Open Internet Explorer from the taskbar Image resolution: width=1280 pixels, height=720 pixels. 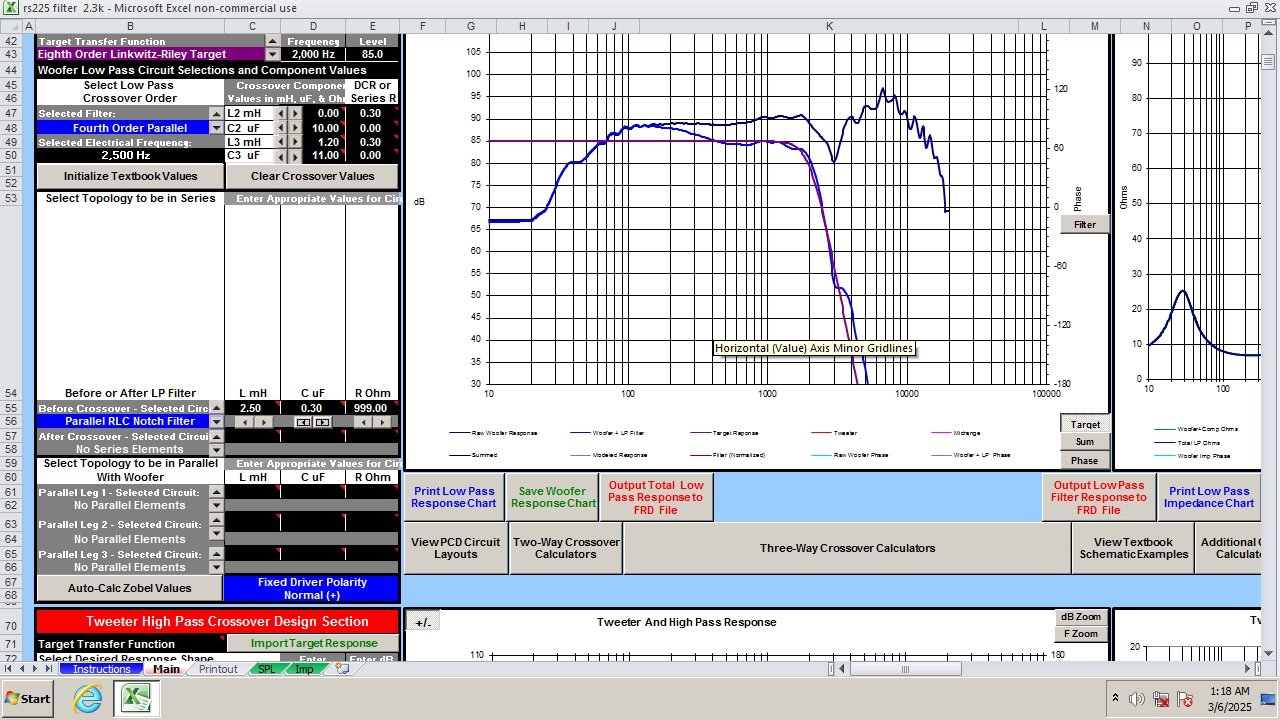pos(88,699)
